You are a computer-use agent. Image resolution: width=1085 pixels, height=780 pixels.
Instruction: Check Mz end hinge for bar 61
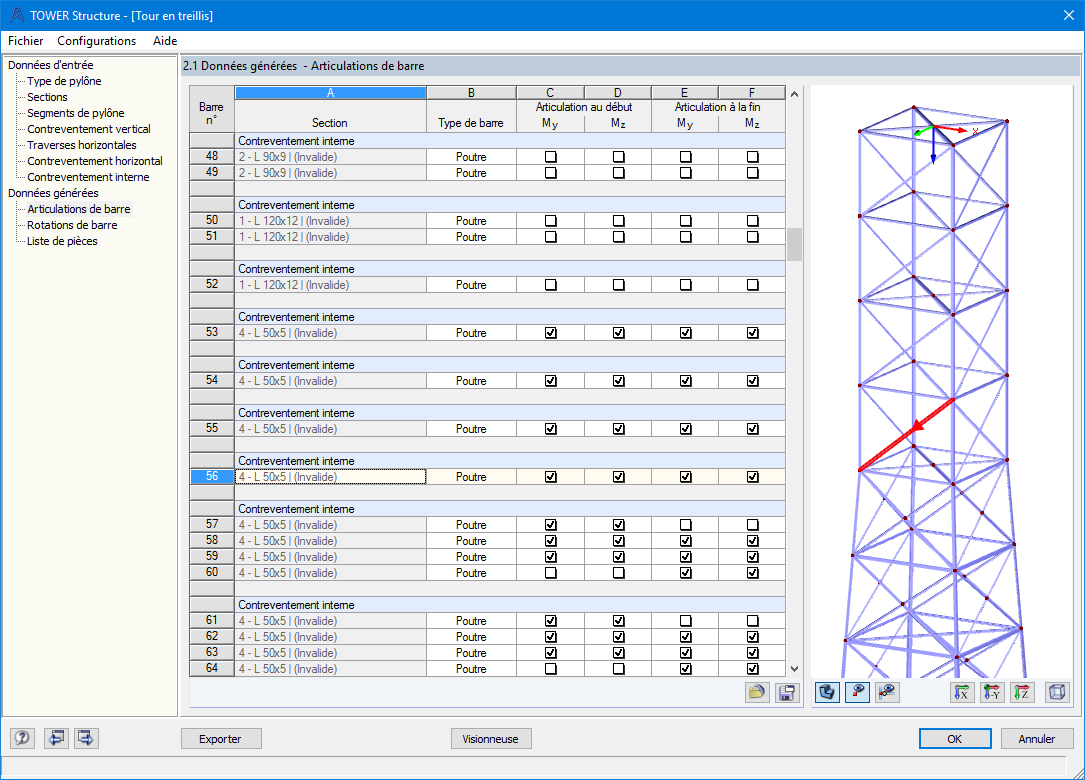pos(753,622)
